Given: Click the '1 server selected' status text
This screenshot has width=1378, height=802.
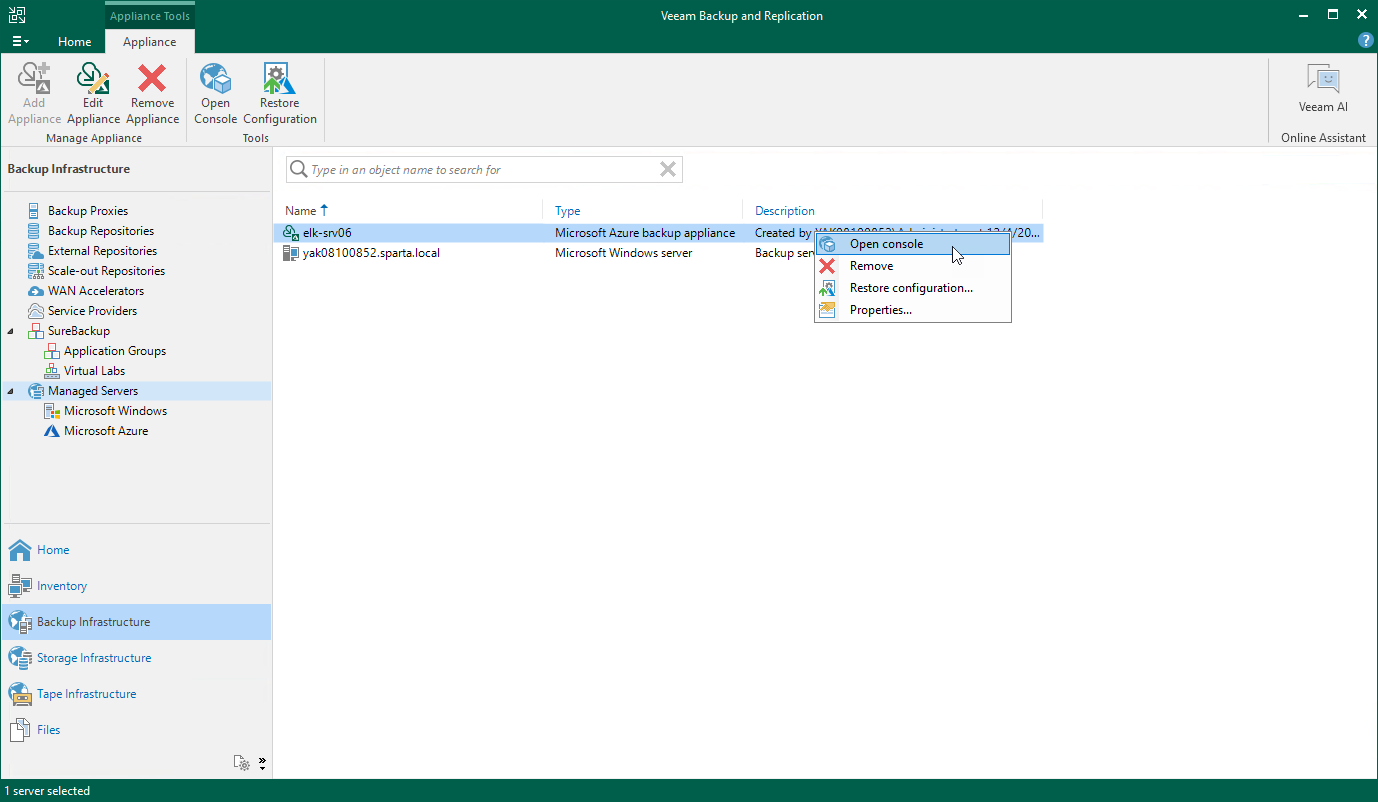Looking at the screenshot, I should [47, 791].
